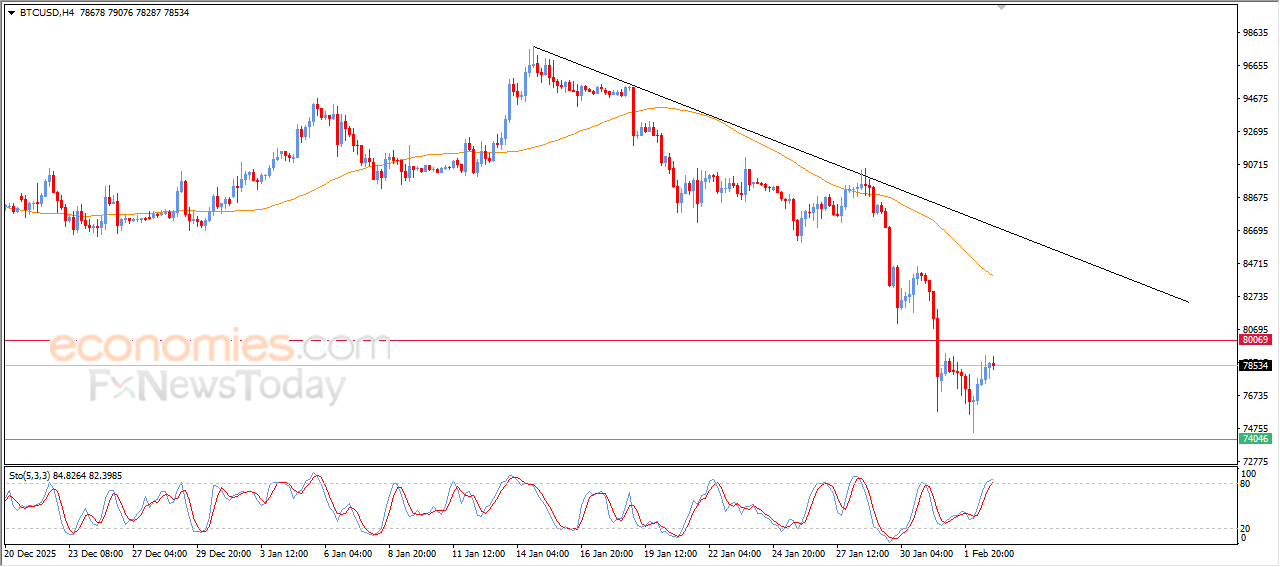This screenshot has height=567, width=1280.
Task: Click the stochastic 100 level label
Action: (x=1247, y=473)
